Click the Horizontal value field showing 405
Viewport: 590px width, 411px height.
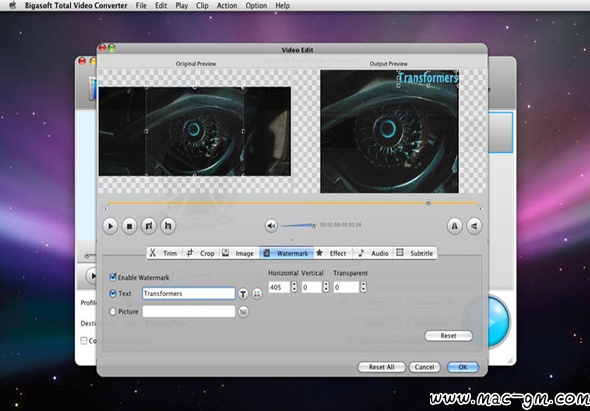279,287
